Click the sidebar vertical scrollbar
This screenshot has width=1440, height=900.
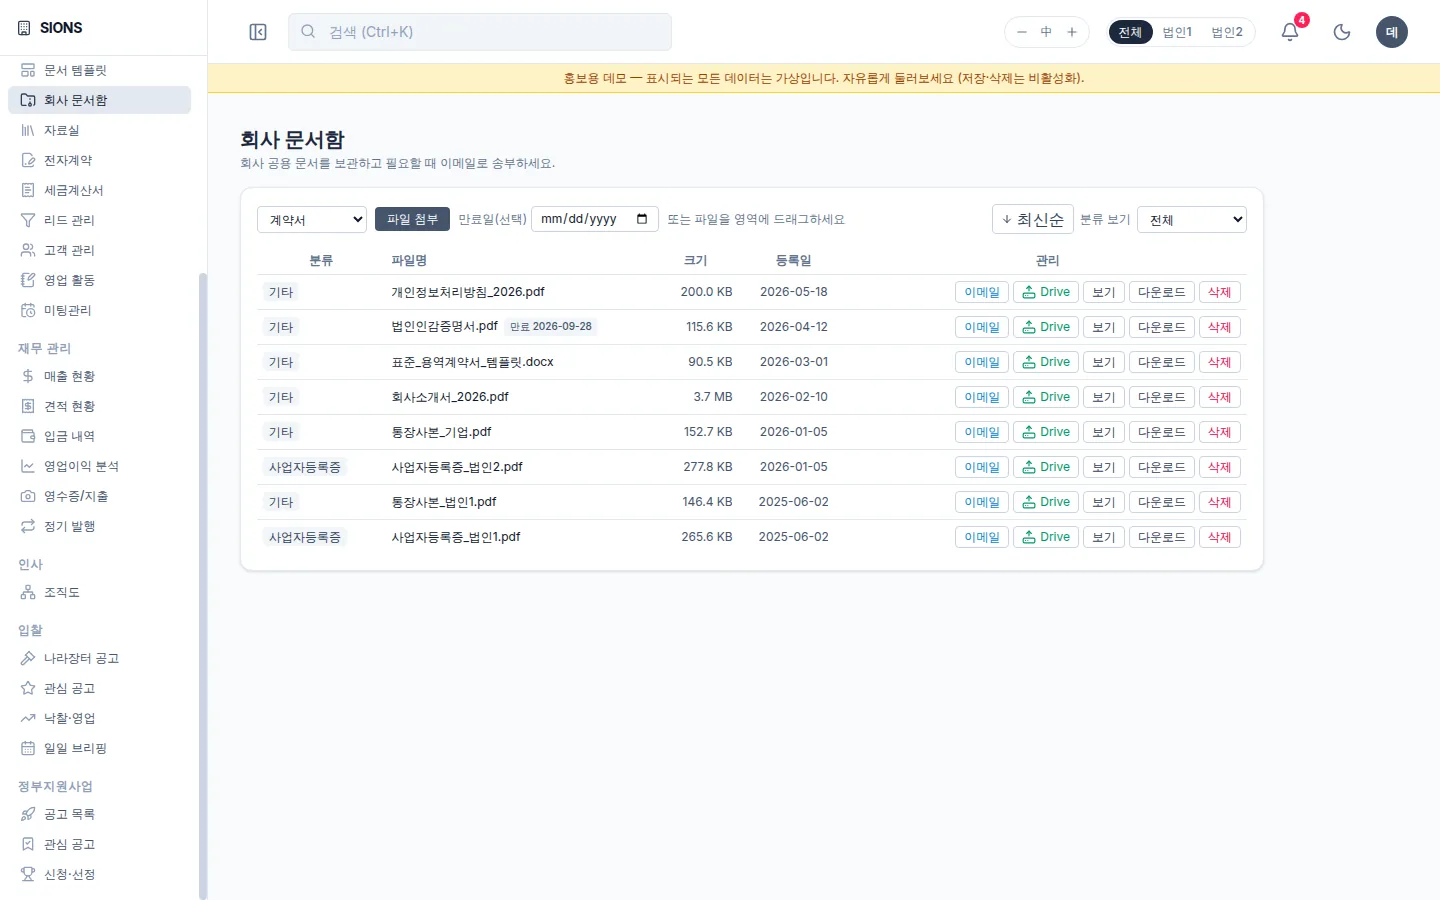(203, 585)
